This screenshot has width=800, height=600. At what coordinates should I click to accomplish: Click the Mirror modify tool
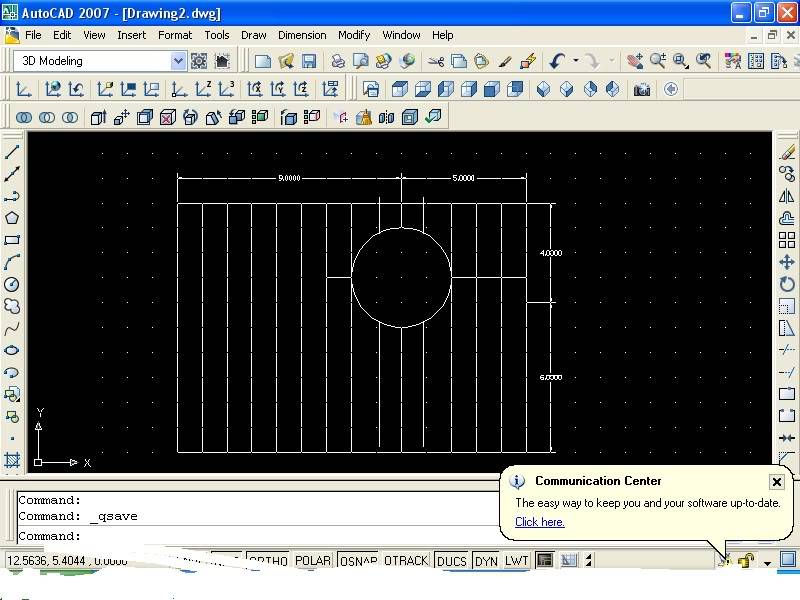point(787,196)
